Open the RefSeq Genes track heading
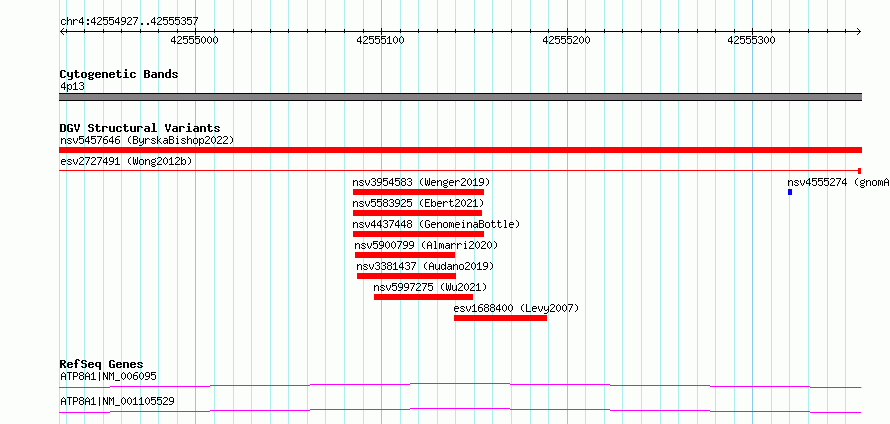The width and height of the screenshot is (890, 424). click(102, 364)
